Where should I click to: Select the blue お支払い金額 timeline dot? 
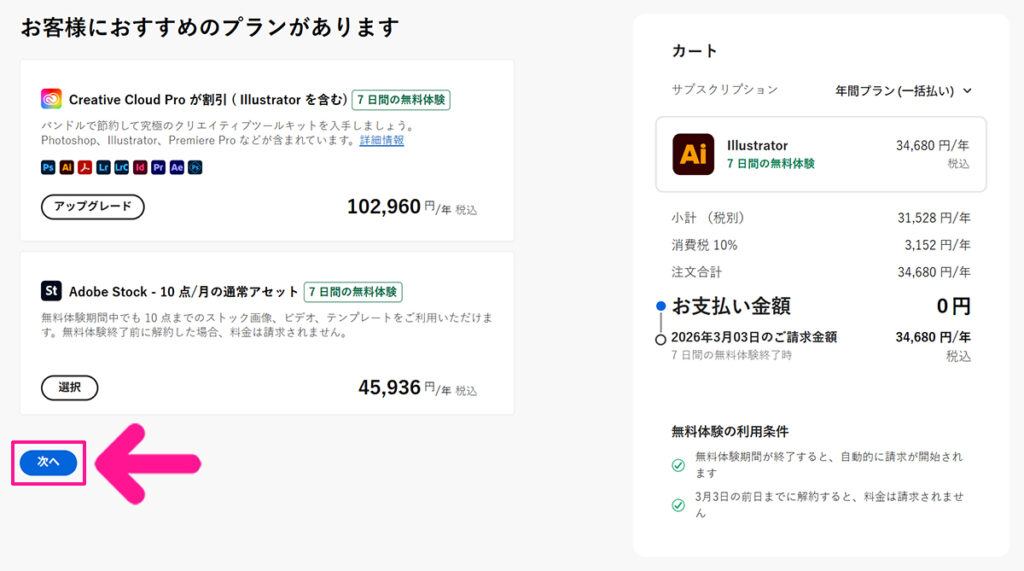pos(661,306)
